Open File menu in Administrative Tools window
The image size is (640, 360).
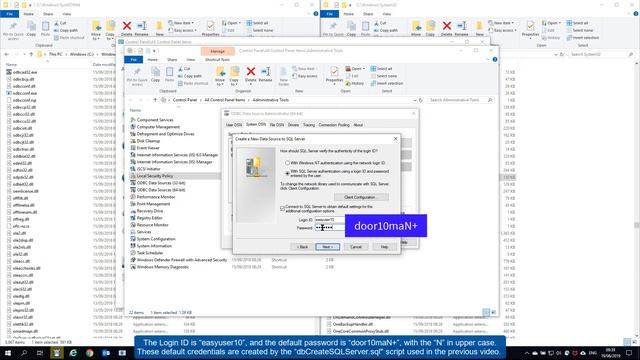click(x=133, y=60)
